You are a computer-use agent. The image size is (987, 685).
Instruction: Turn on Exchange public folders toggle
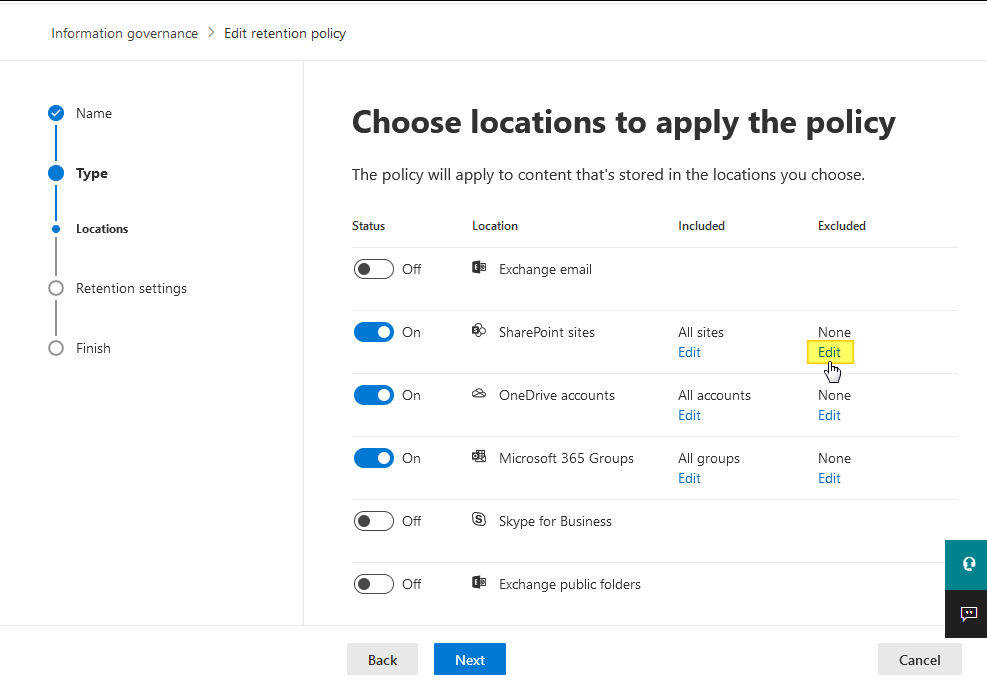374,584
